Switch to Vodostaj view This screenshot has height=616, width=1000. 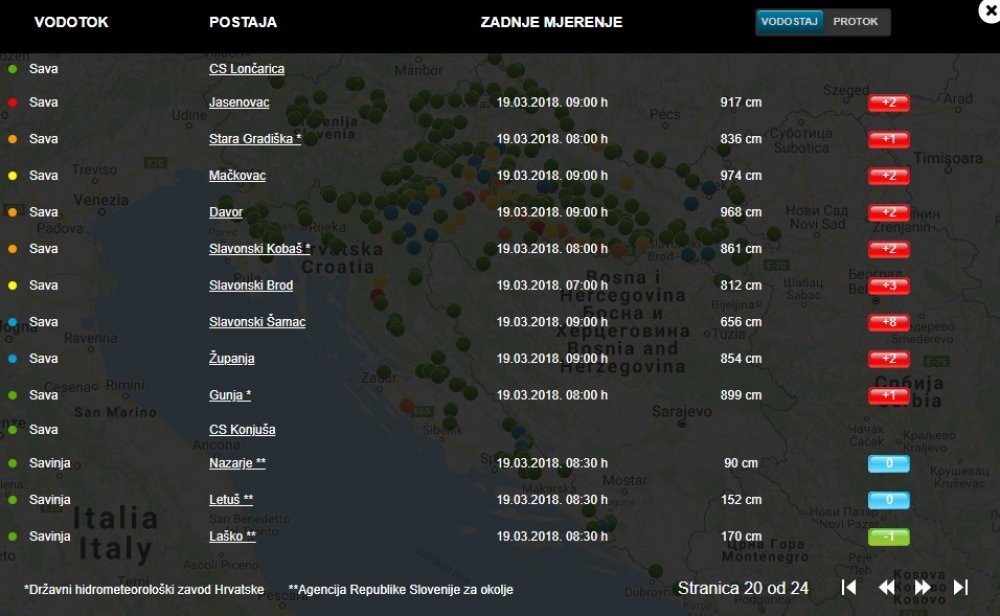(x=790, y=22)
